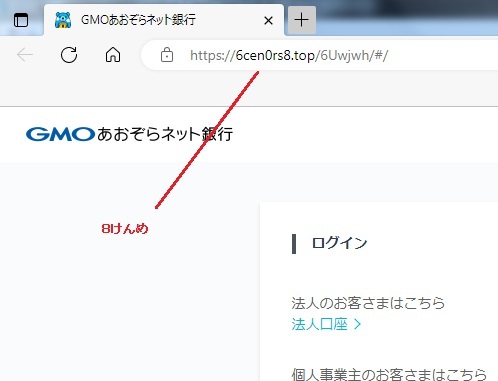
Task: Click the 法人のお客さまはこちら text
Action: pos(368,303)
